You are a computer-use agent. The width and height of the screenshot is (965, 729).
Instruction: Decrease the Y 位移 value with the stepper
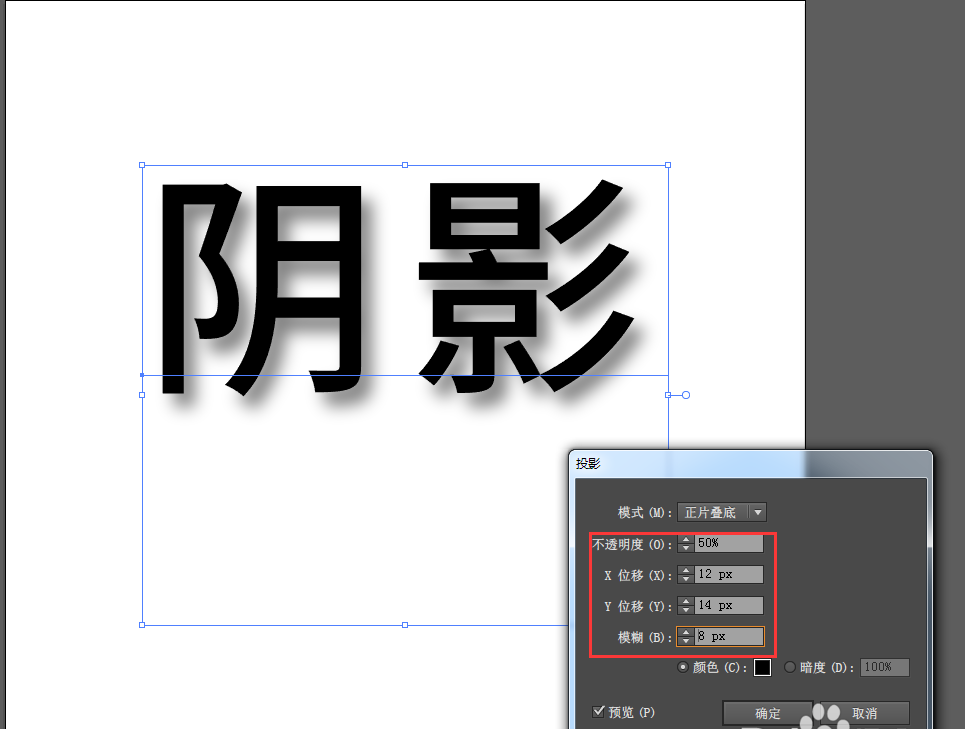click(685, 609)
